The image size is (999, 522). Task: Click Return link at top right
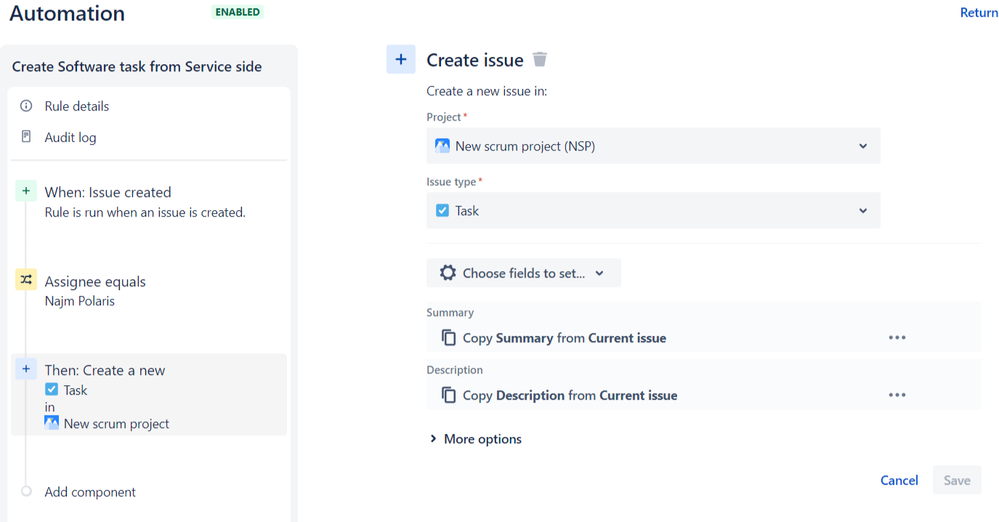[x=978, y=13]
